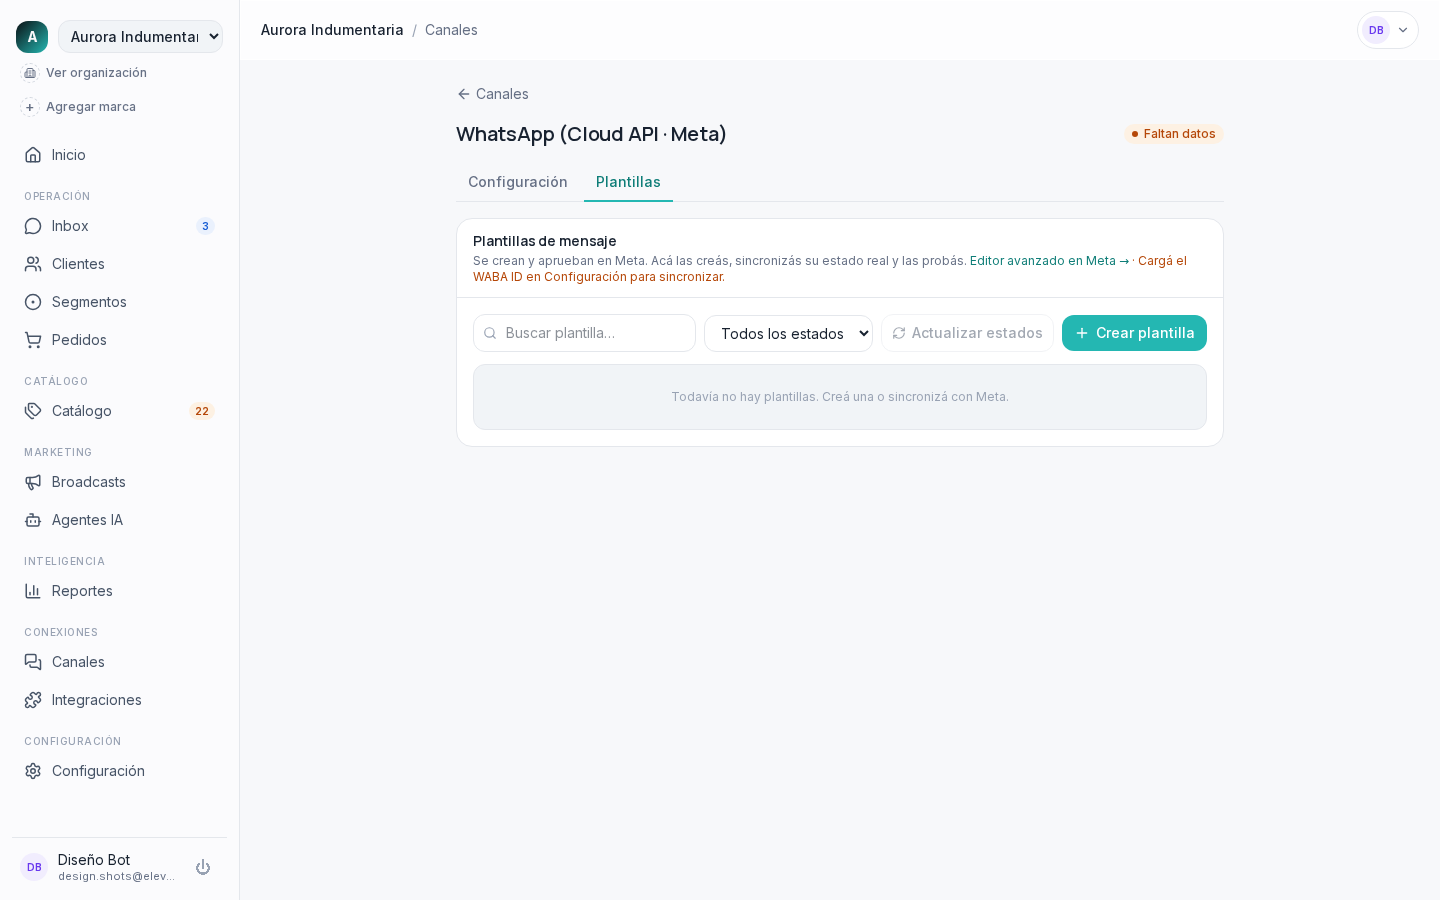
Task: Open the Editor avanzado en Meta link
Action: pyautogui.click(x=1049, y=261)
